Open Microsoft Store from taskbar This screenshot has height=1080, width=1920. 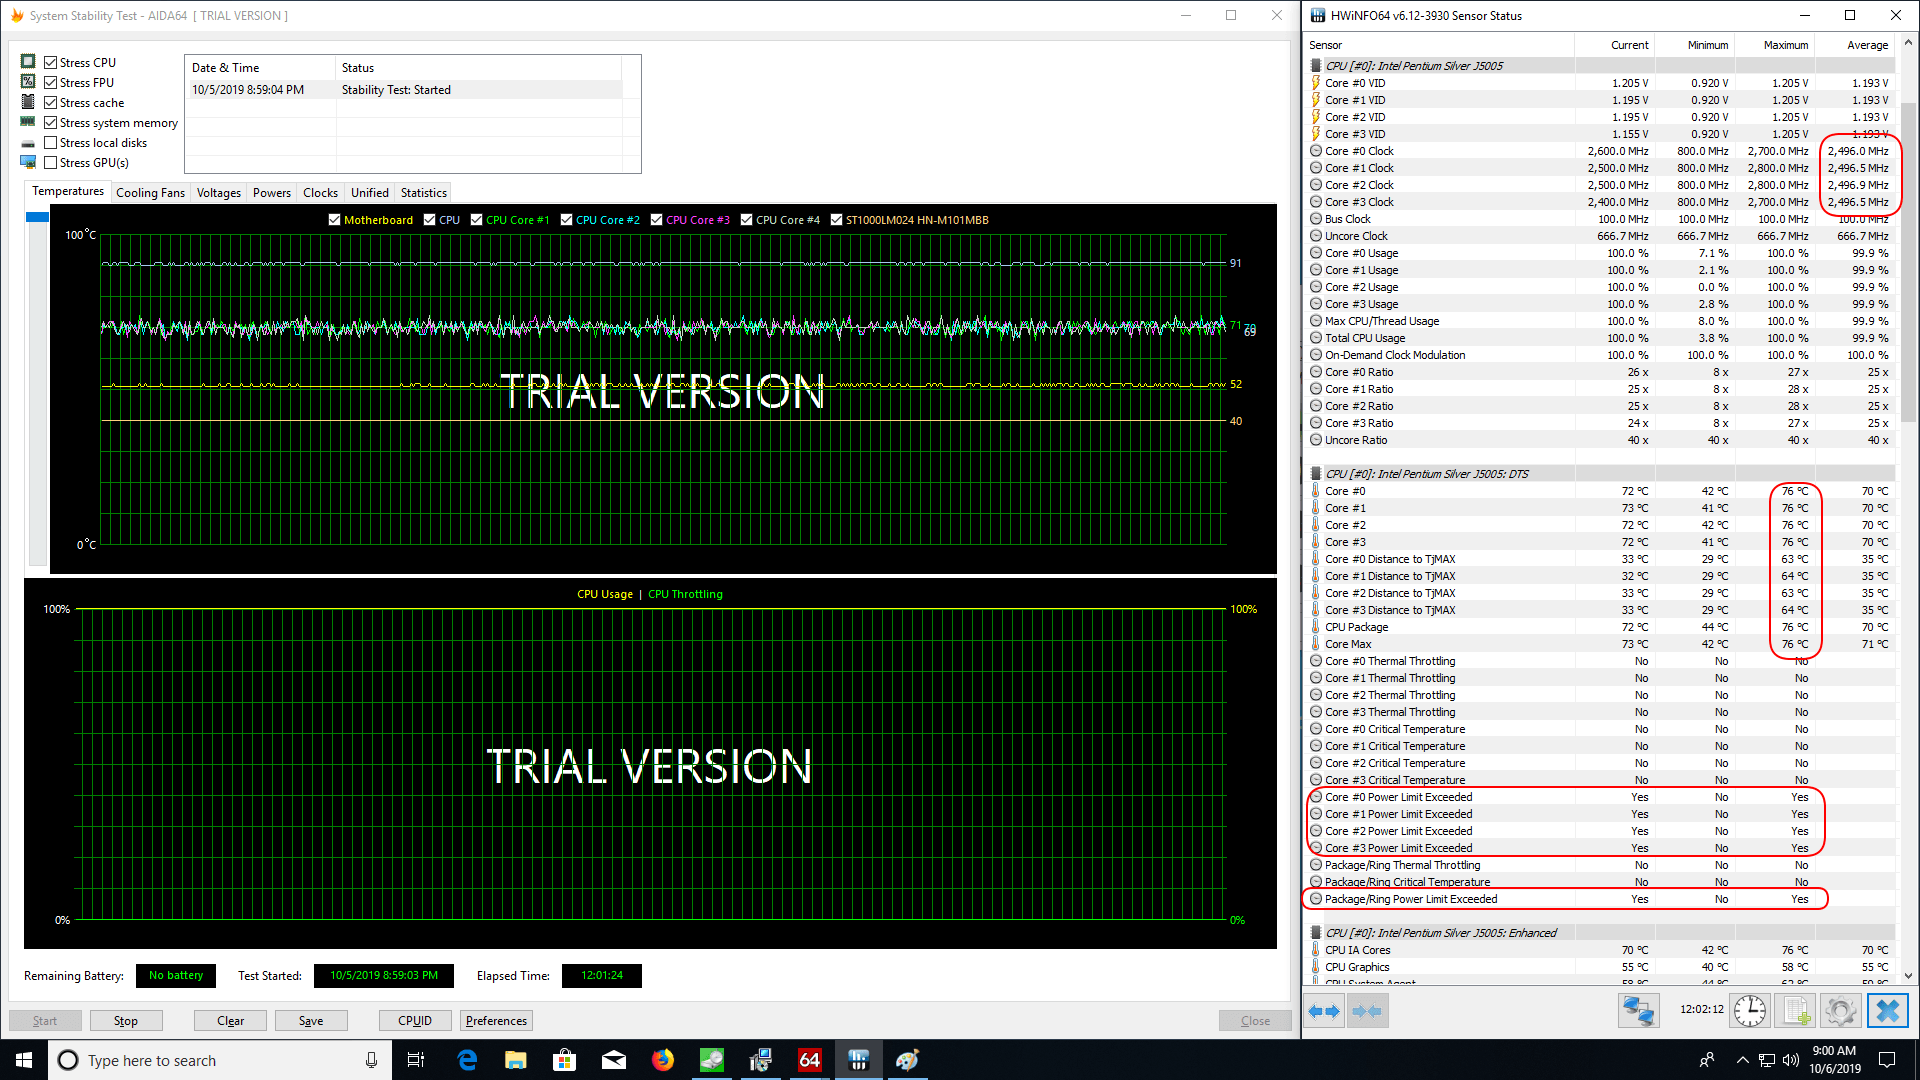[565, 1060]
